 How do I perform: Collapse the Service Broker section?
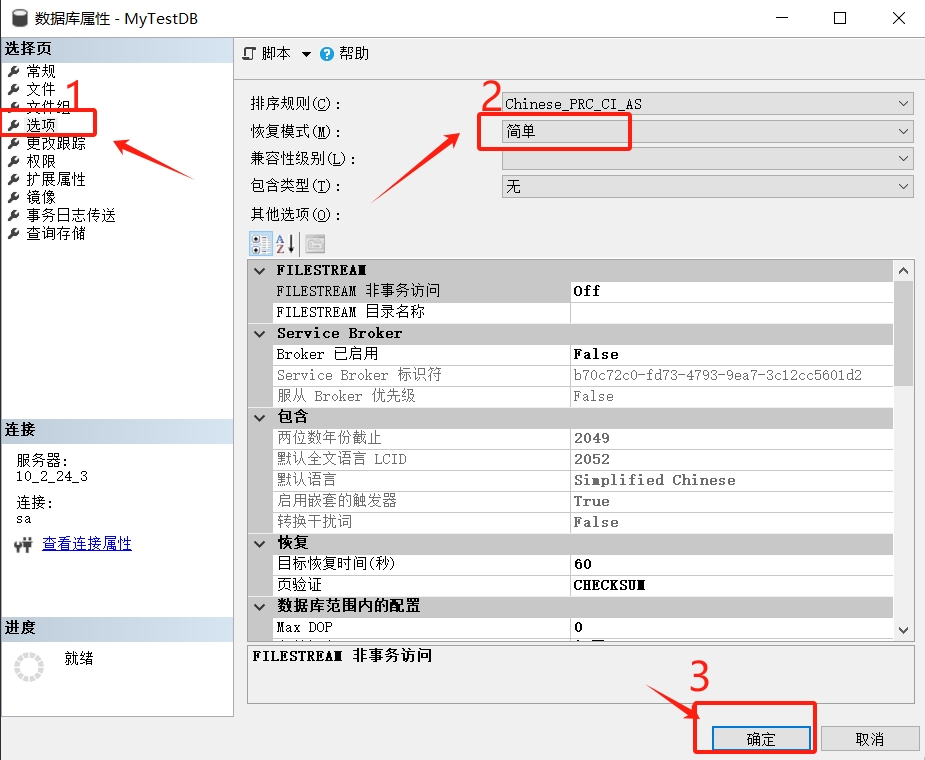coord(260,333)
